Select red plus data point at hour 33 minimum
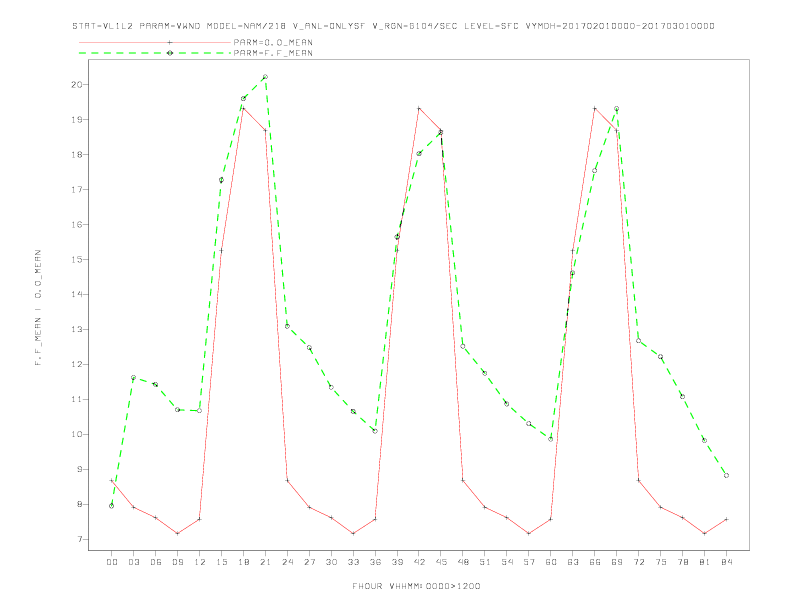792x612 pixels. 353,533
